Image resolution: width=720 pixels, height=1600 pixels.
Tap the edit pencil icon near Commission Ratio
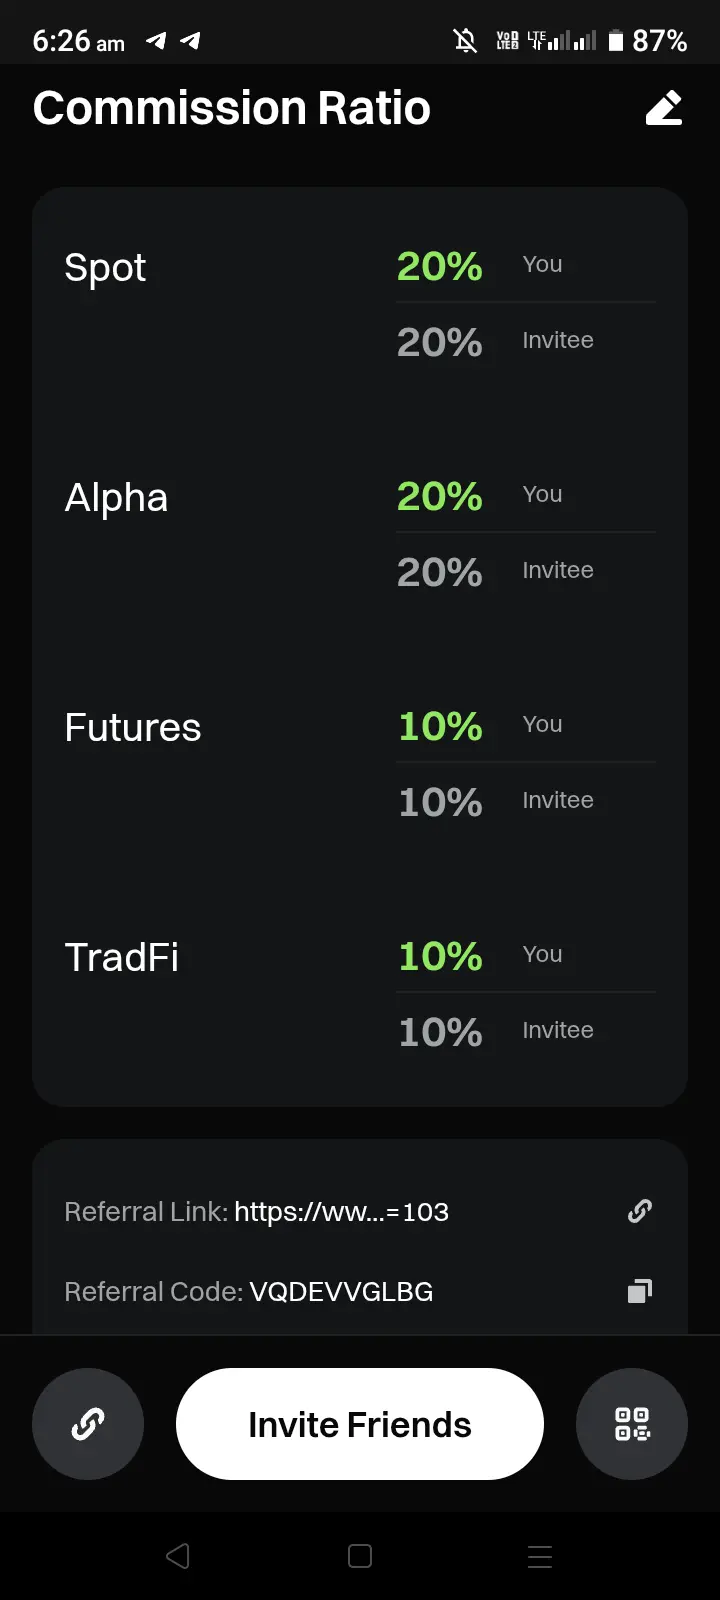click(x=664, y=108)
